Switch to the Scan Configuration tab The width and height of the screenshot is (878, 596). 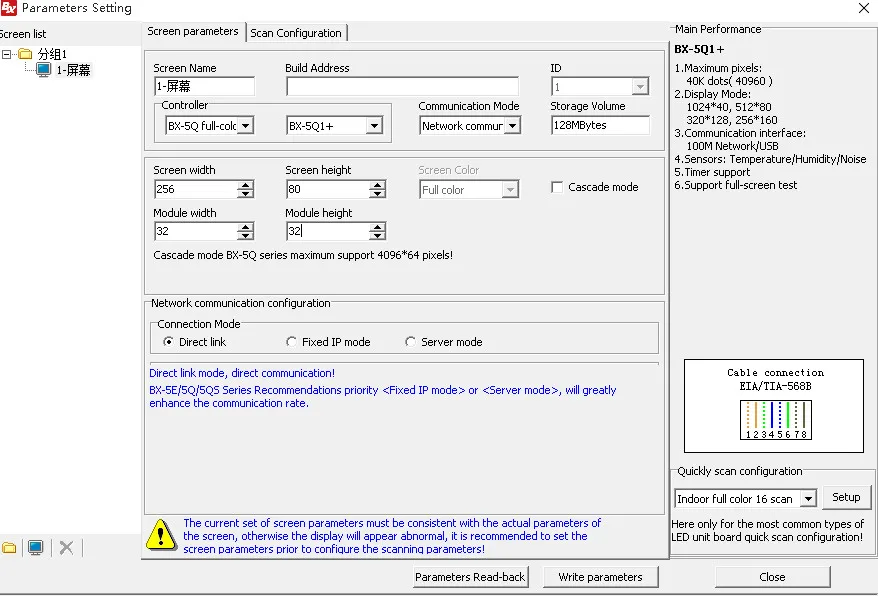[296, 33]
